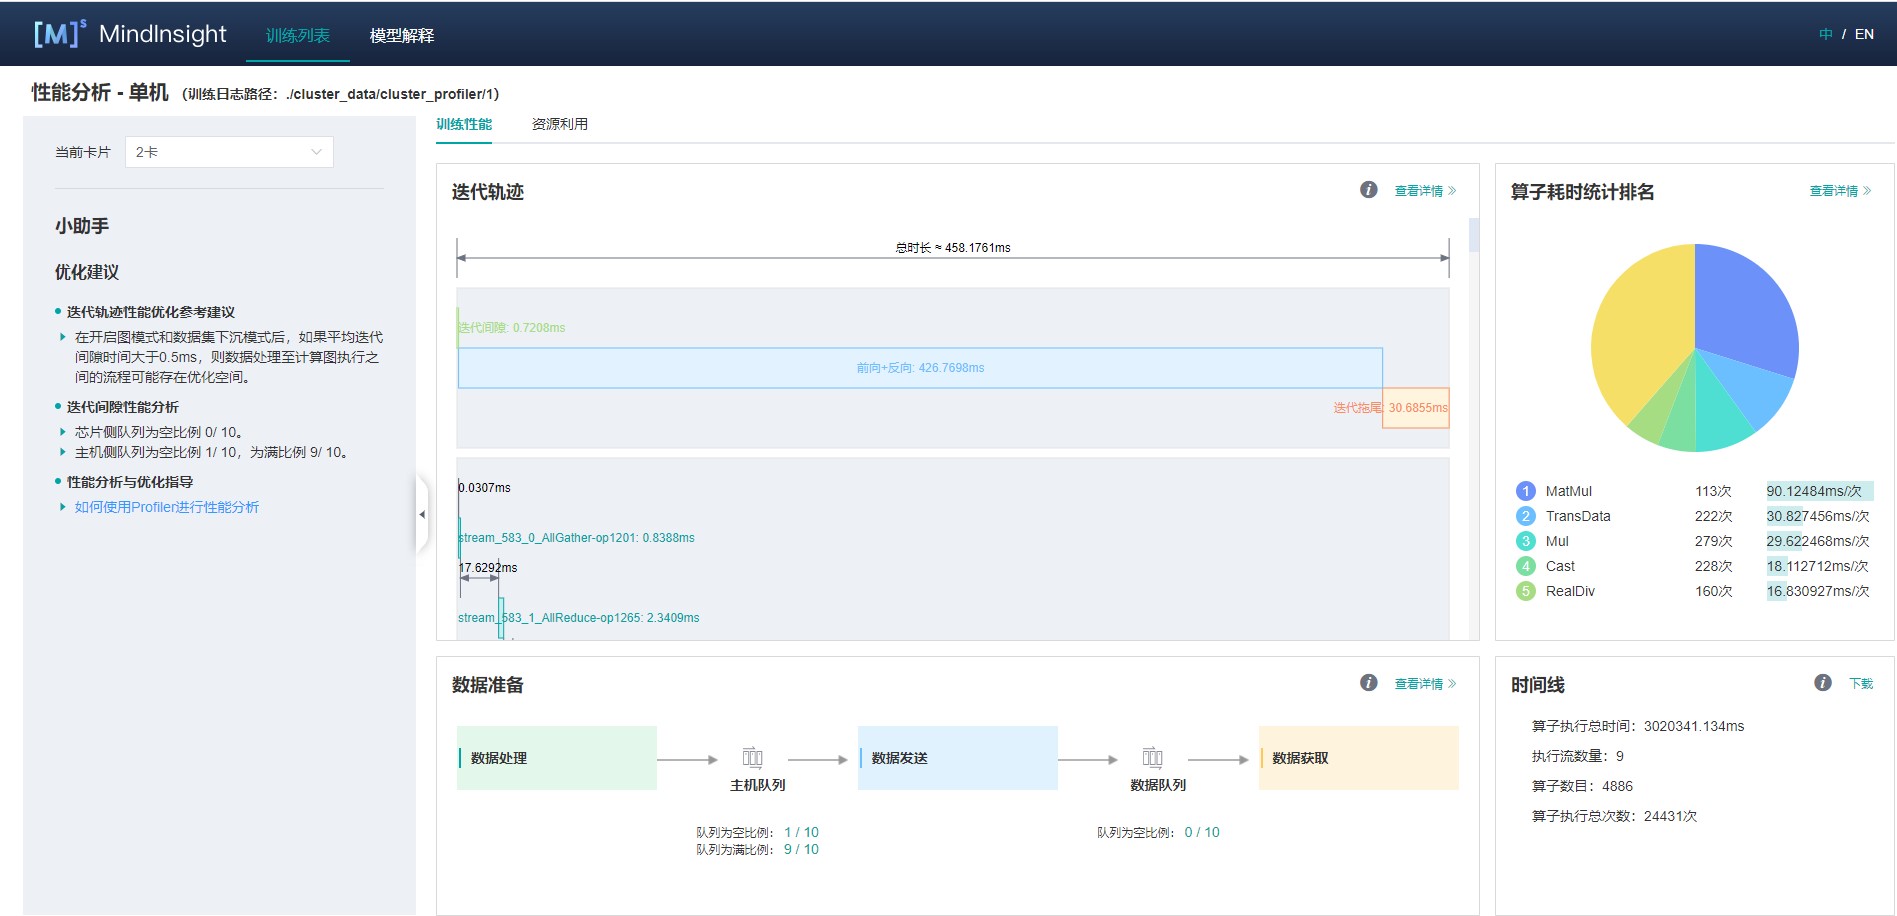Click the MindInsight logo icon

point(59,34)
